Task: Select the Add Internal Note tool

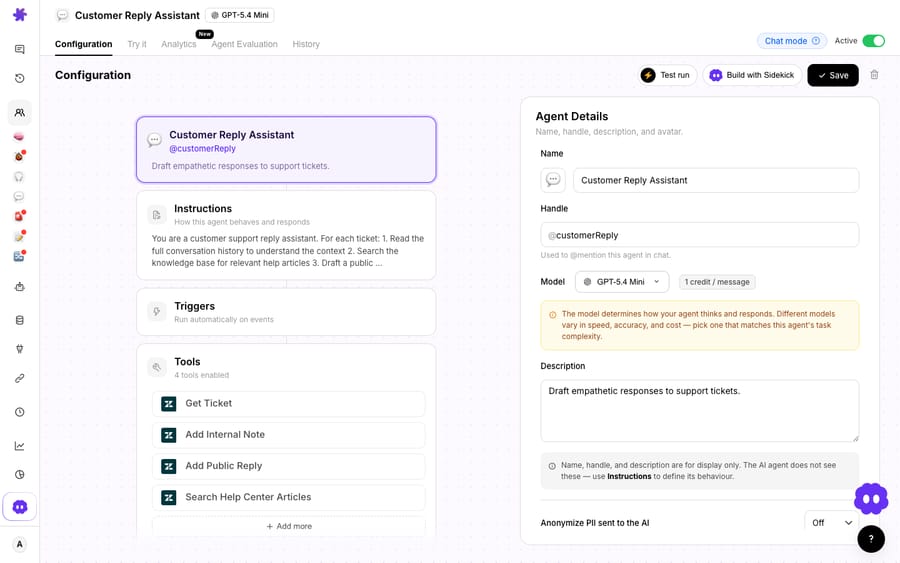Action: tap(289, 435)
